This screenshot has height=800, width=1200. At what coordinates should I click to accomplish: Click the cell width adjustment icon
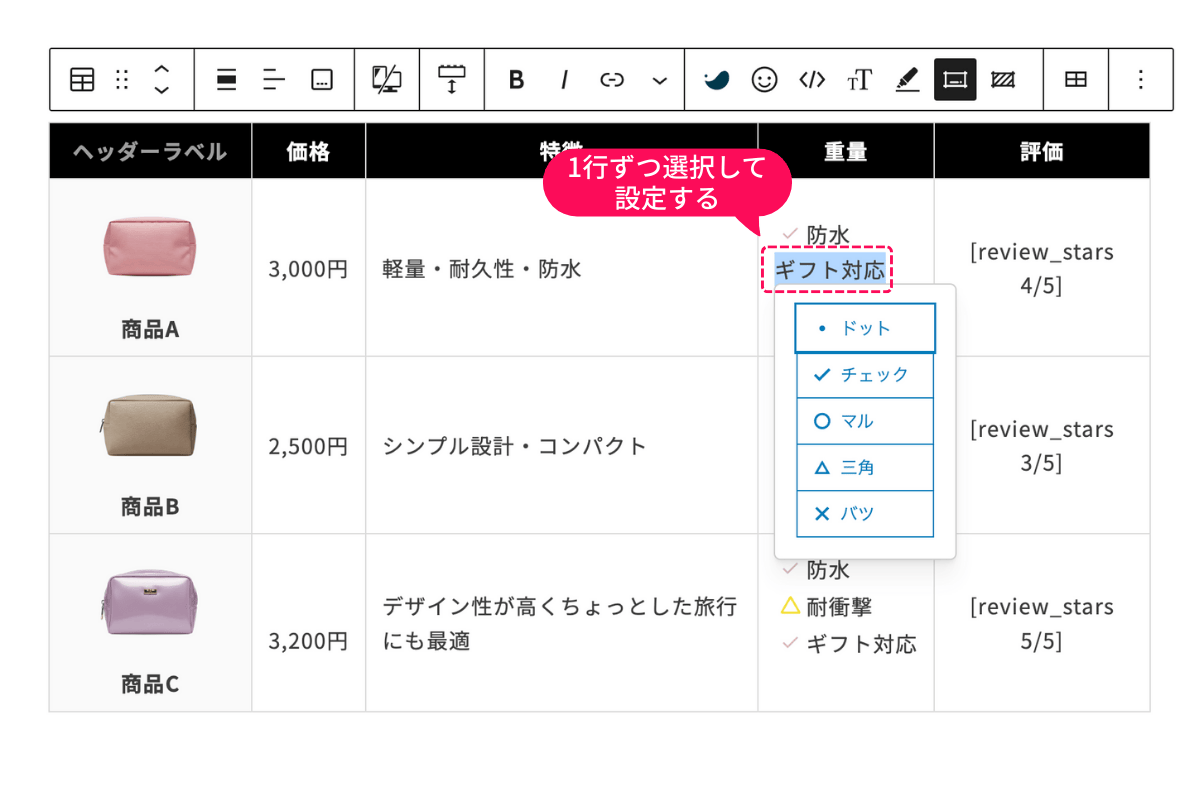click(x=451, y=79)
